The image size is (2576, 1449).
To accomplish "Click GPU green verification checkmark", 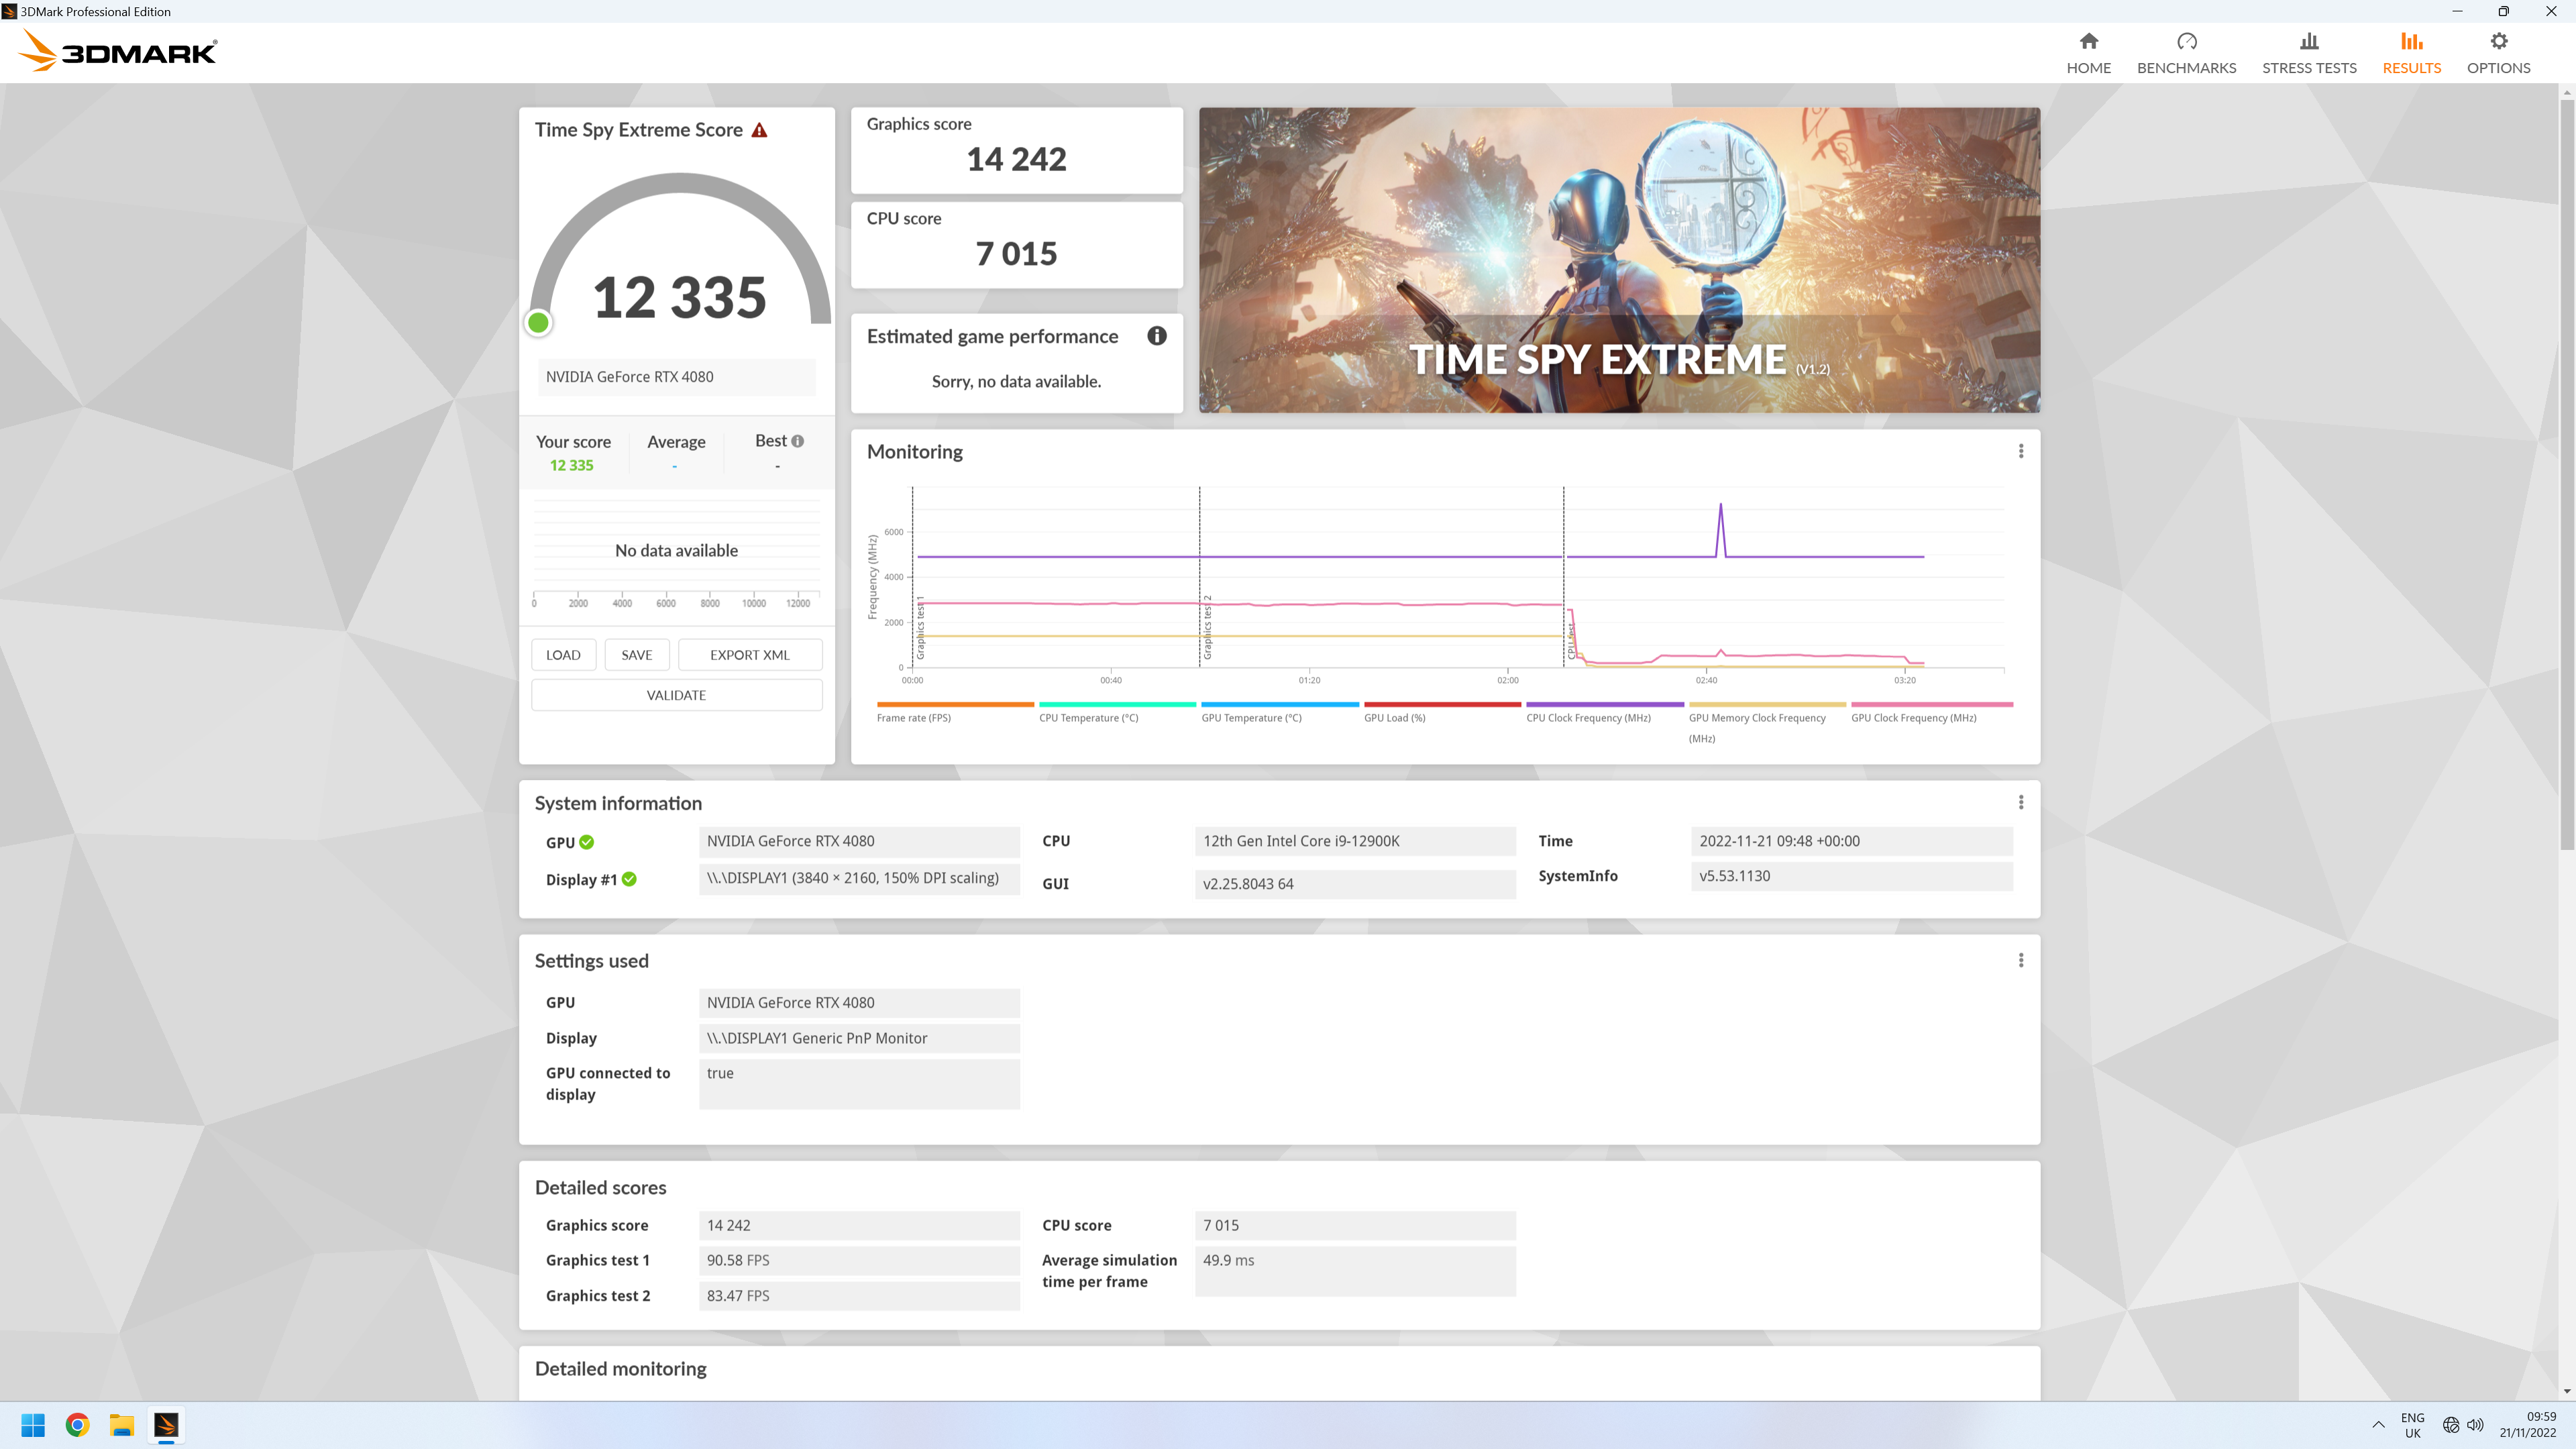I will pos(587,842).
